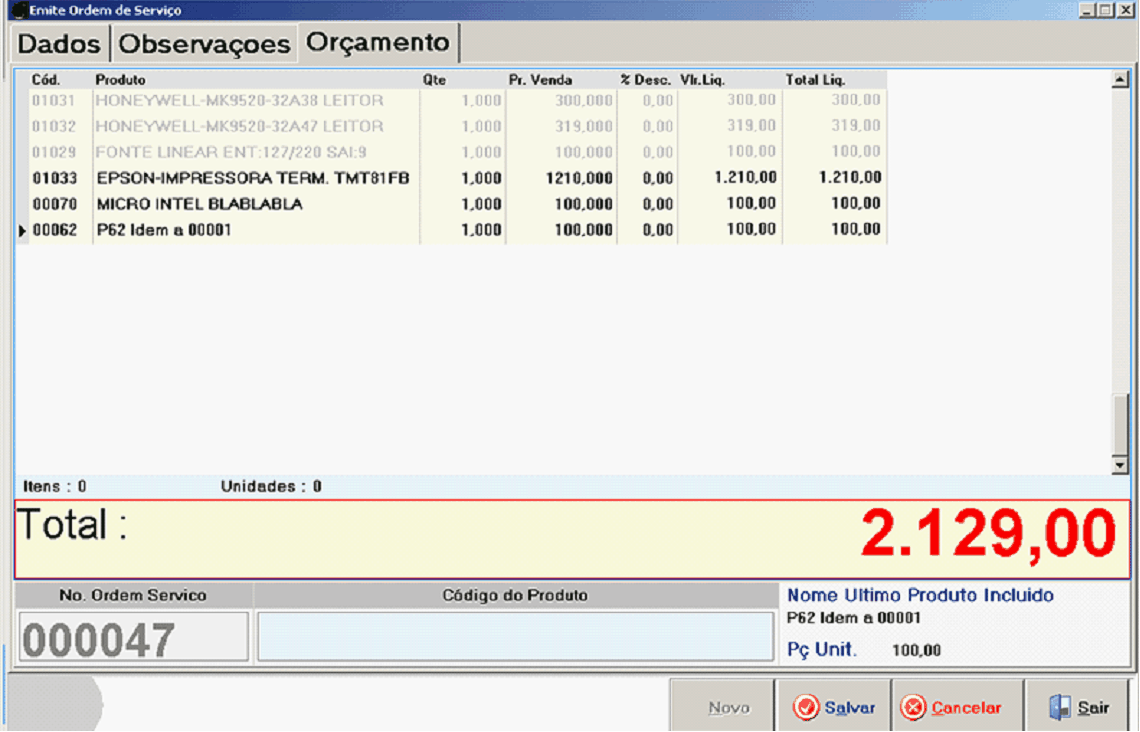Focus the Código do Produto input field
The height and width of the screenshot is (732, 1140).
pos(515,637)
